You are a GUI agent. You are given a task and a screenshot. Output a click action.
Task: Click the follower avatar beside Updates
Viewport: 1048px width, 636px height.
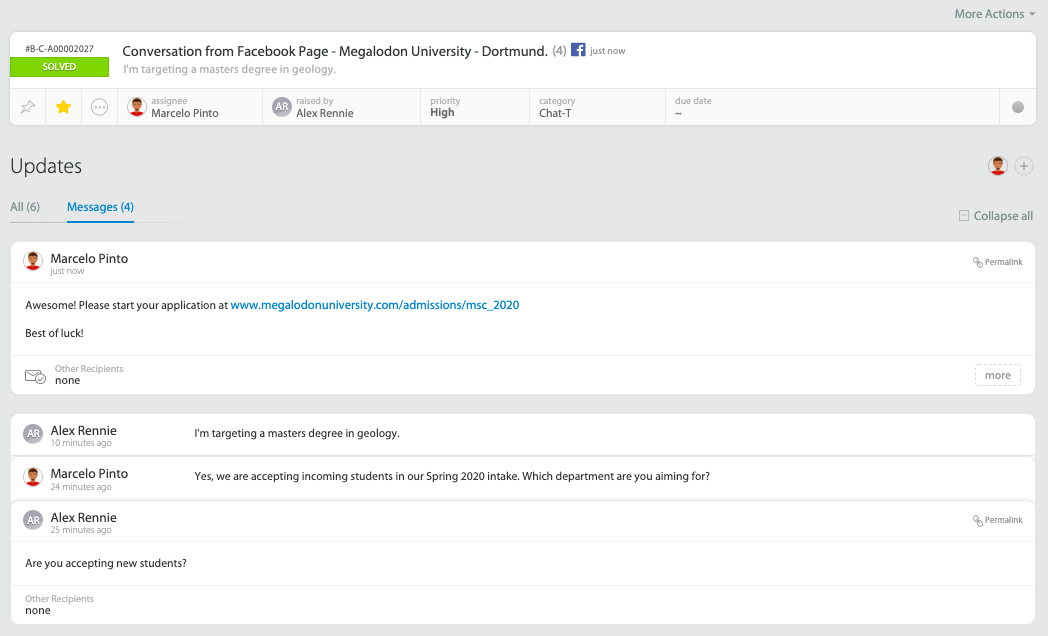[x=998, y=166]
